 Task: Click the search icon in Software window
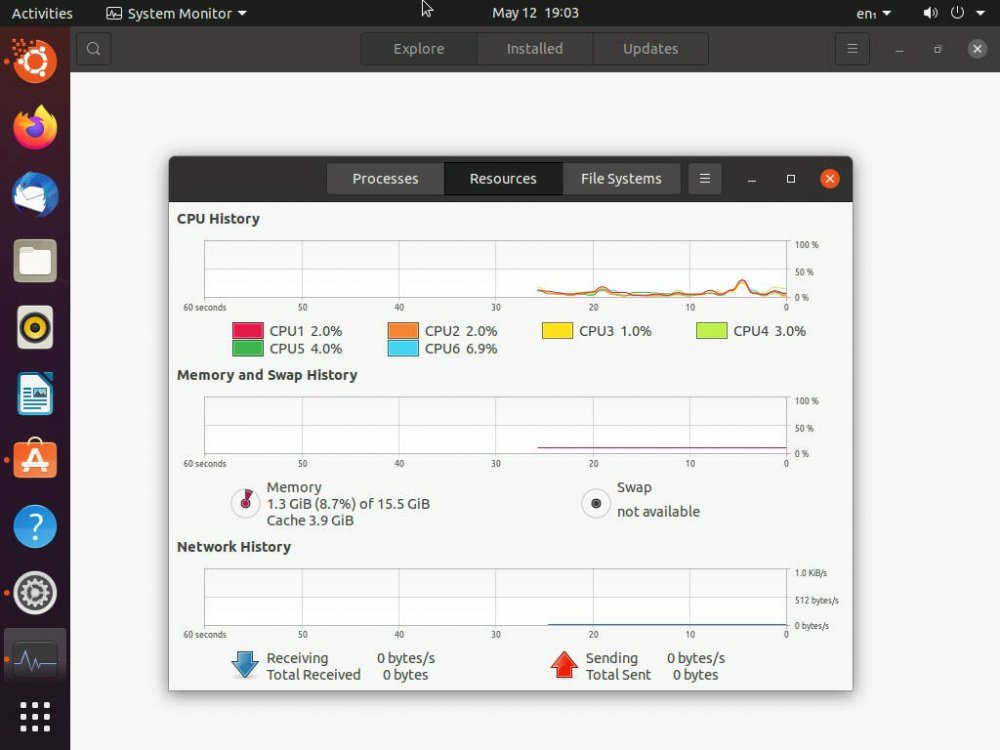pos(94,48)
